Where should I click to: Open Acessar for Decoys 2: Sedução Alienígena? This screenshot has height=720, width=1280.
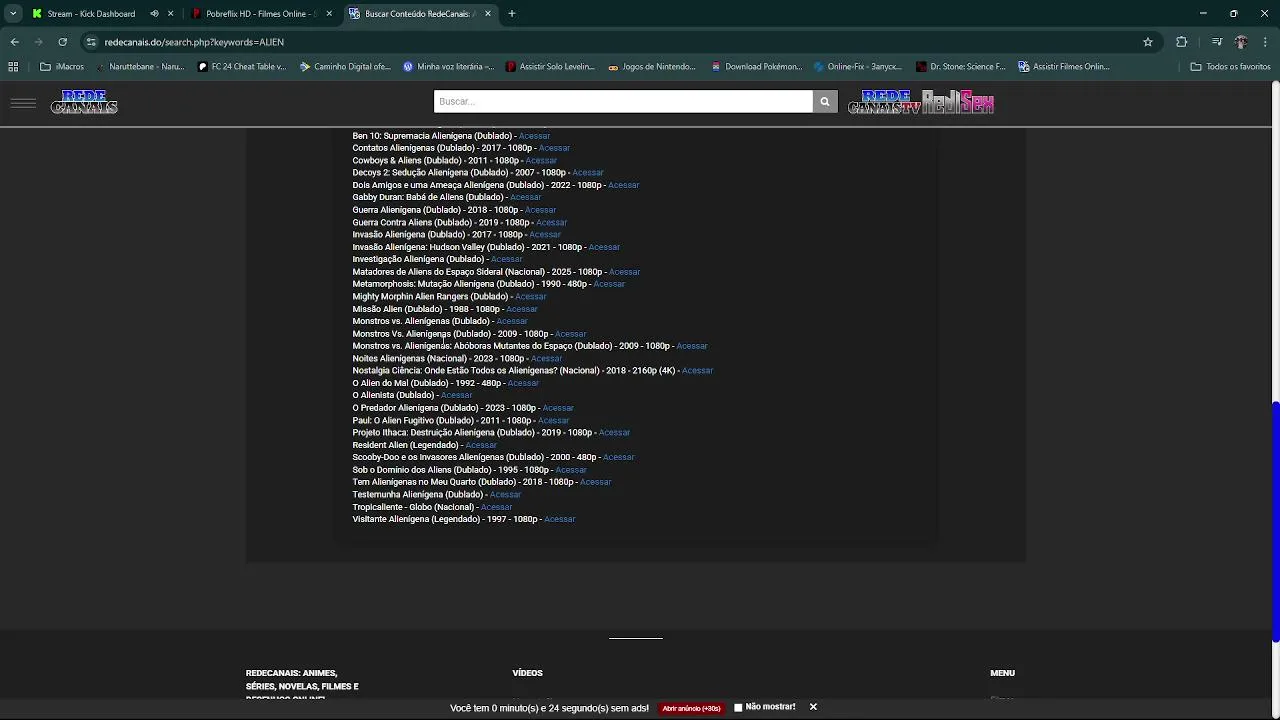click(x=588, y=173)
